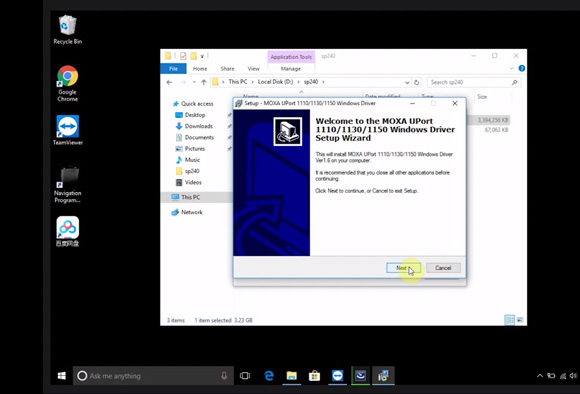
Task: Select the Application Tools contextual tab
Action: point(291,57)
